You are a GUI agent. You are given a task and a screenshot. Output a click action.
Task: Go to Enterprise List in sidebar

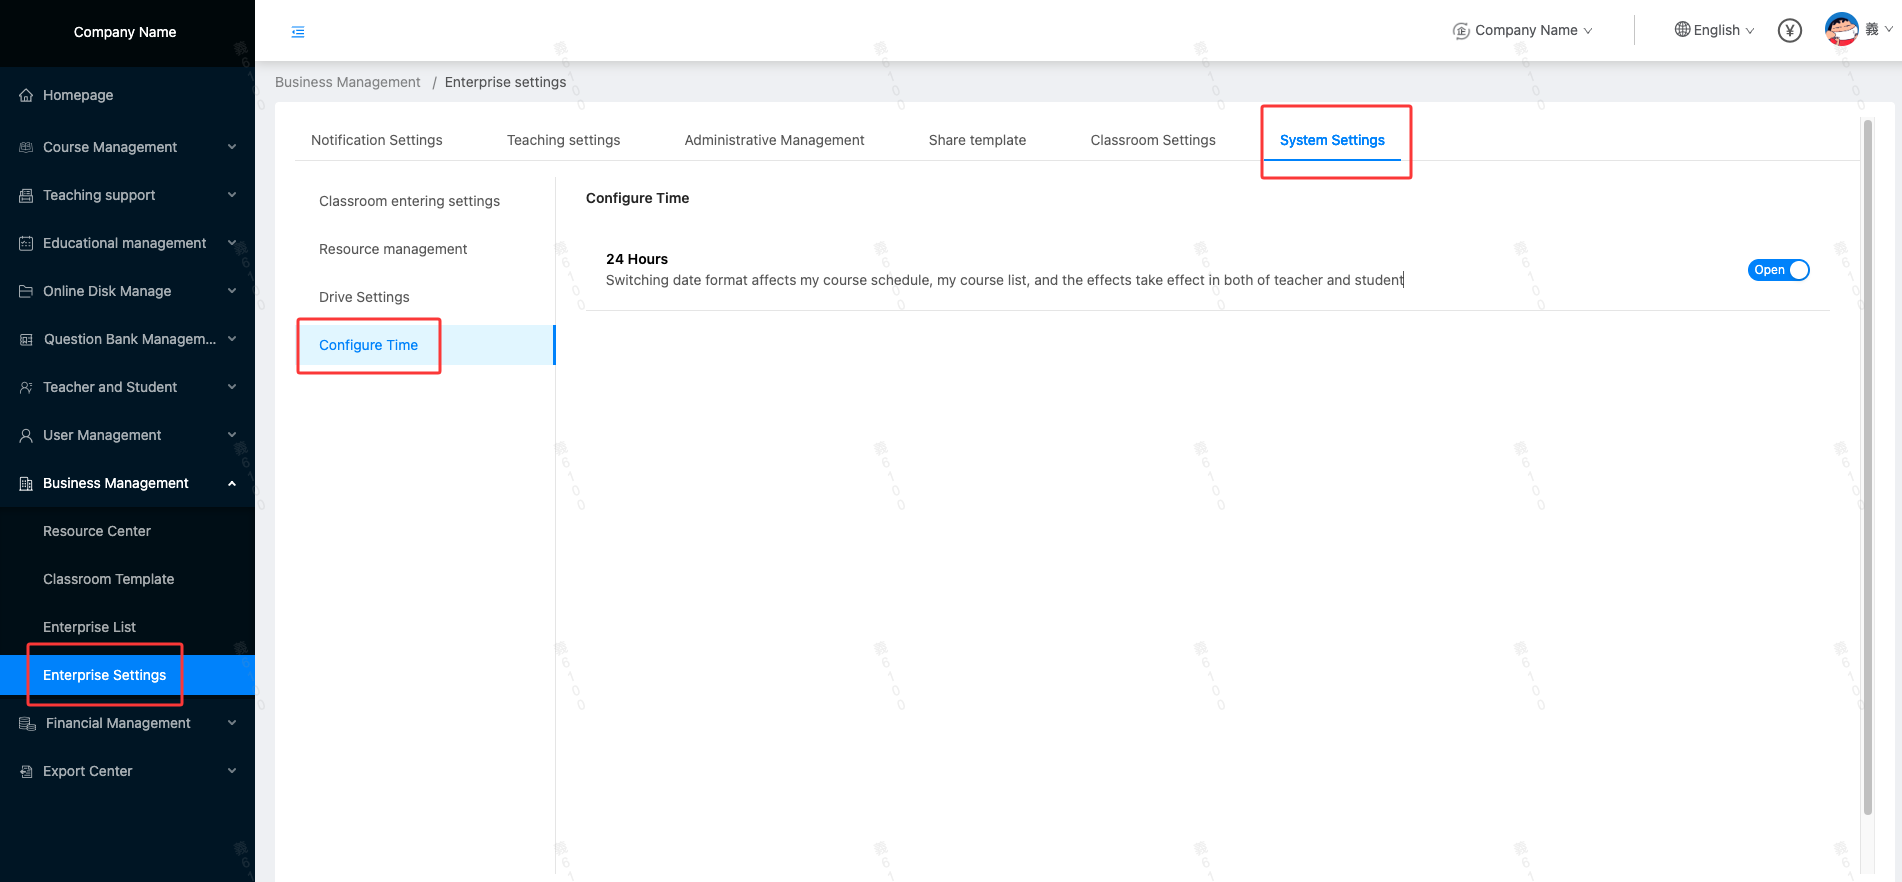(89, 627)
